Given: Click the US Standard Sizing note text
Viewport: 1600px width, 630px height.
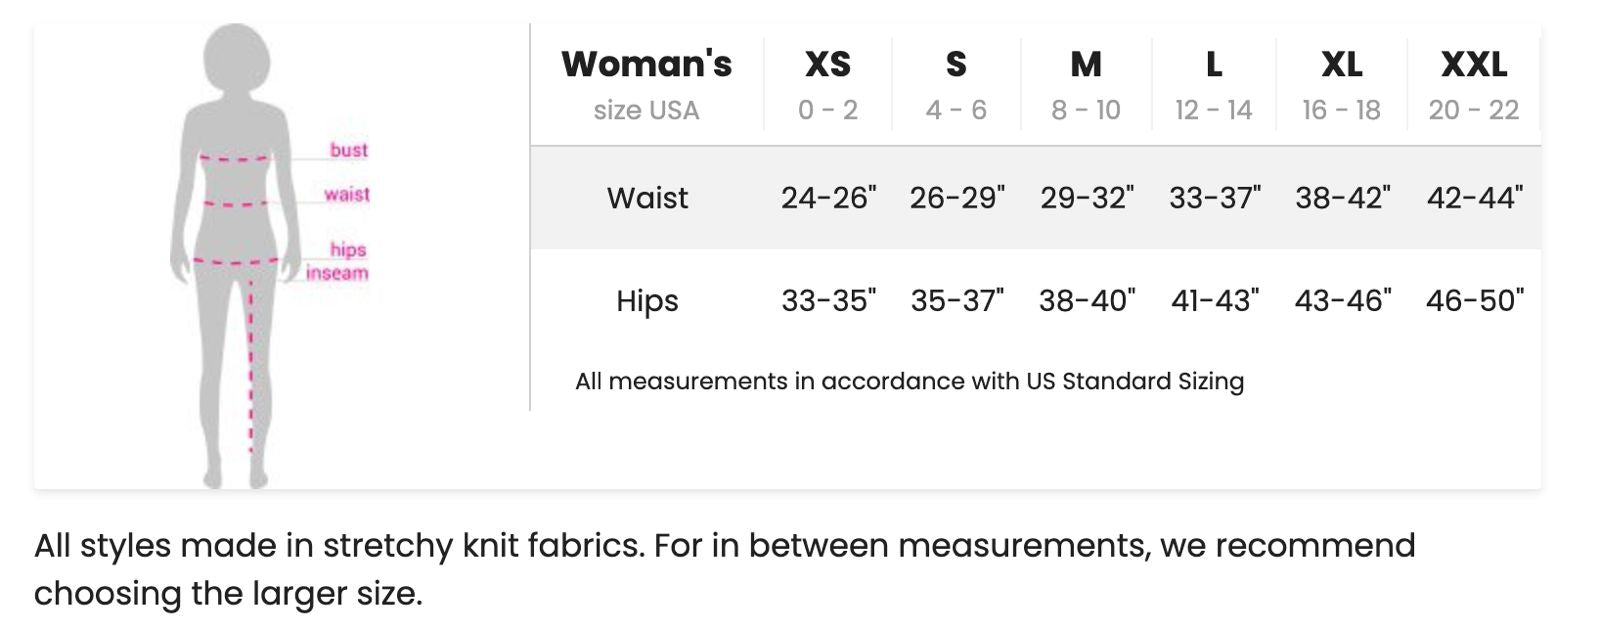Looking at the screenshot, I should pyautogui.click(x=909, y=381).
